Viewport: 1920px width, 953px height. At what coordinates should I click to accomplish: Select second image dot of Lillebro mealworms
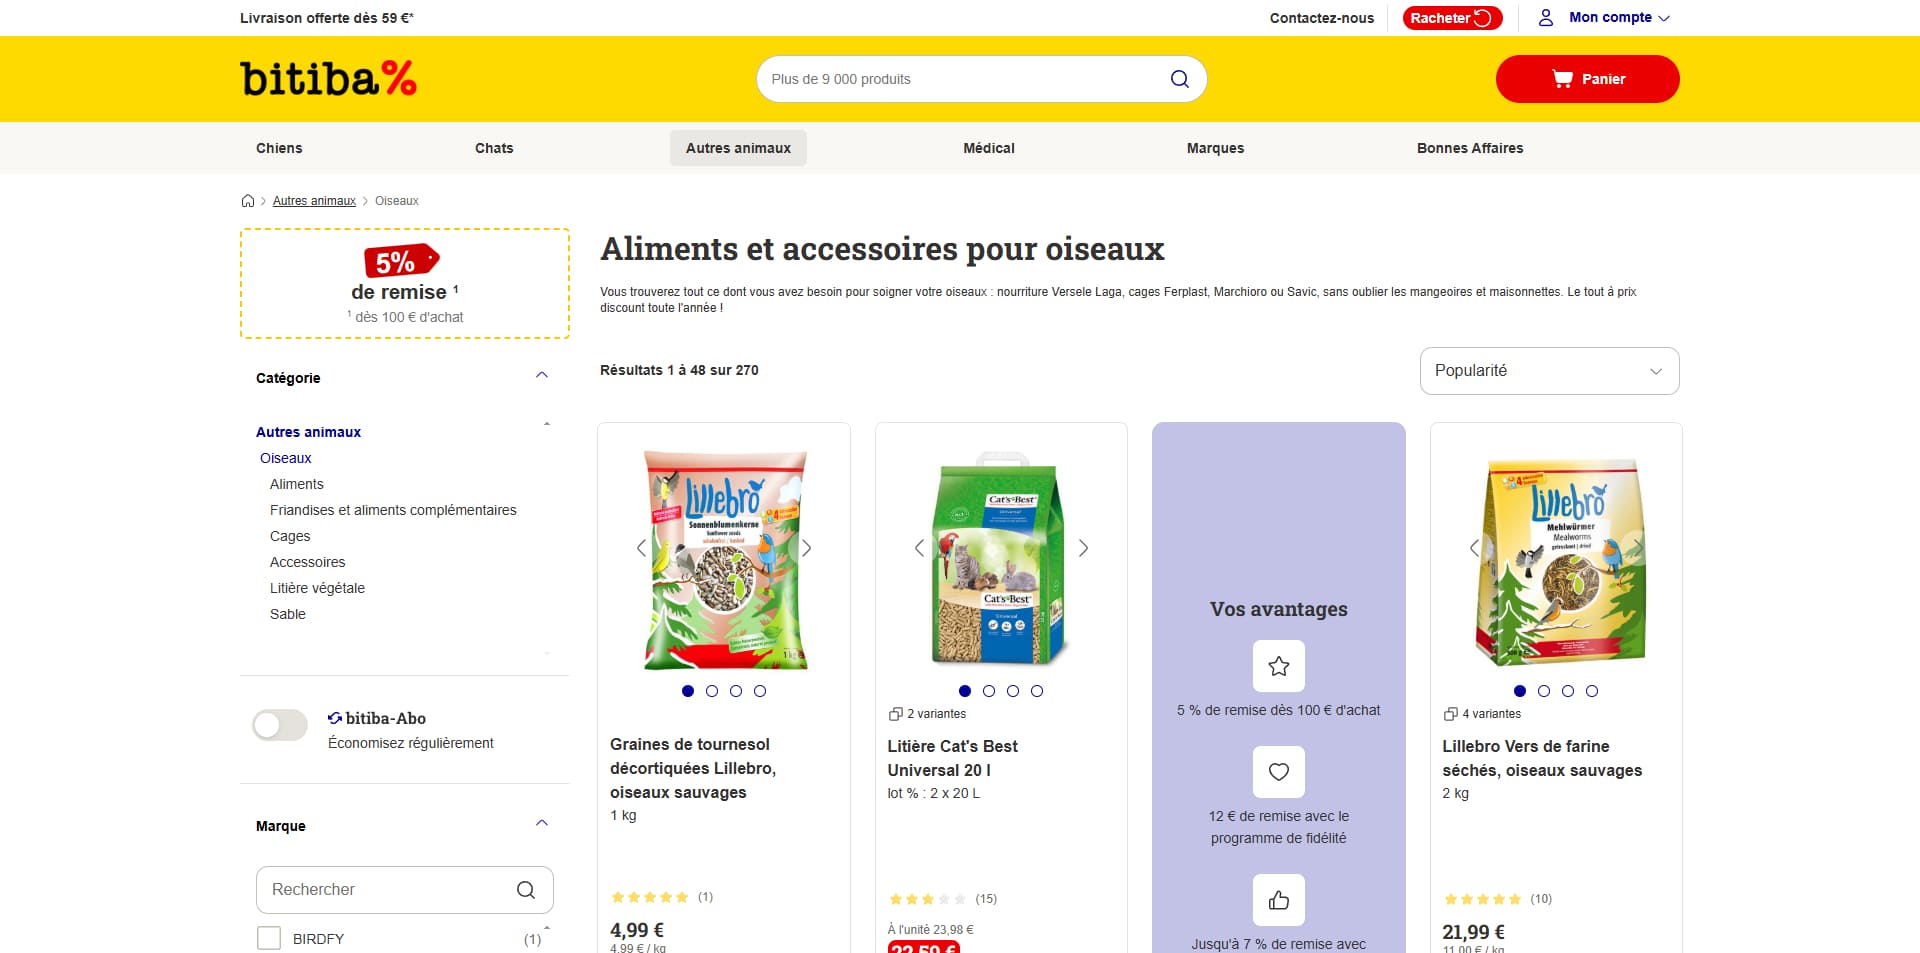point(1544,691)
